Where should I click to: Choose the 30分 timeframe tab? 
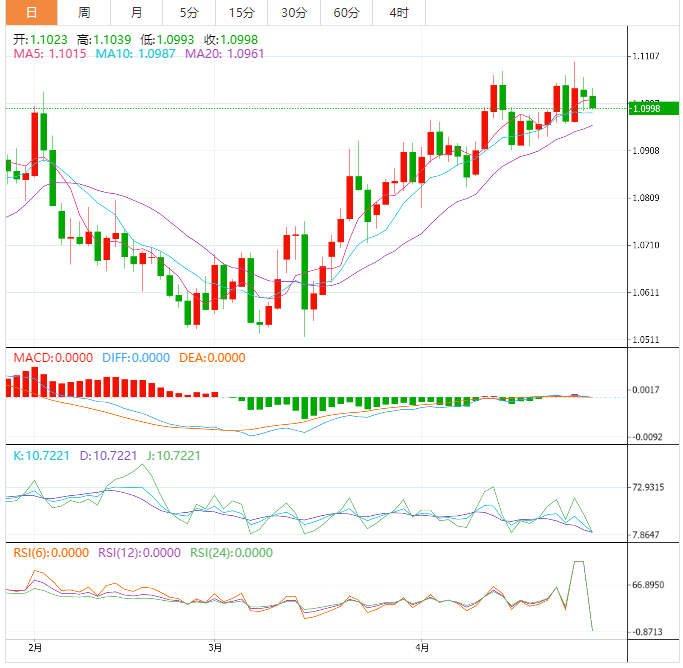pyautogui.click(x=294, y=12)
